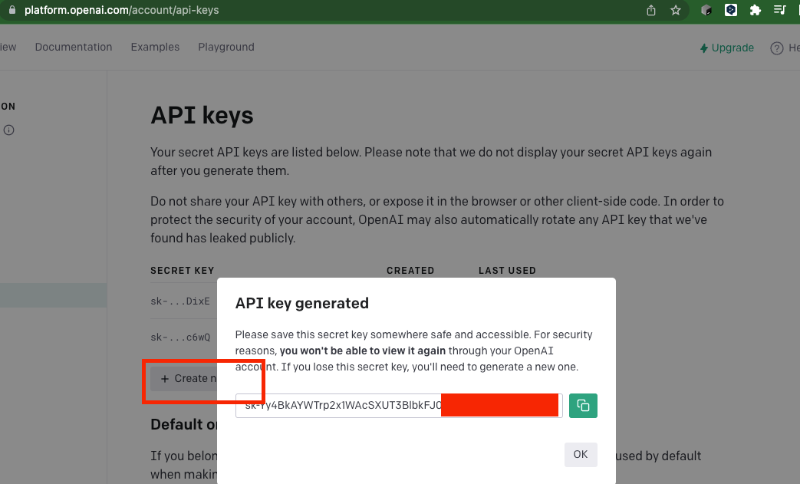800x484 pixels.
Task: Copy the generated API key
Action: point(583,405)
